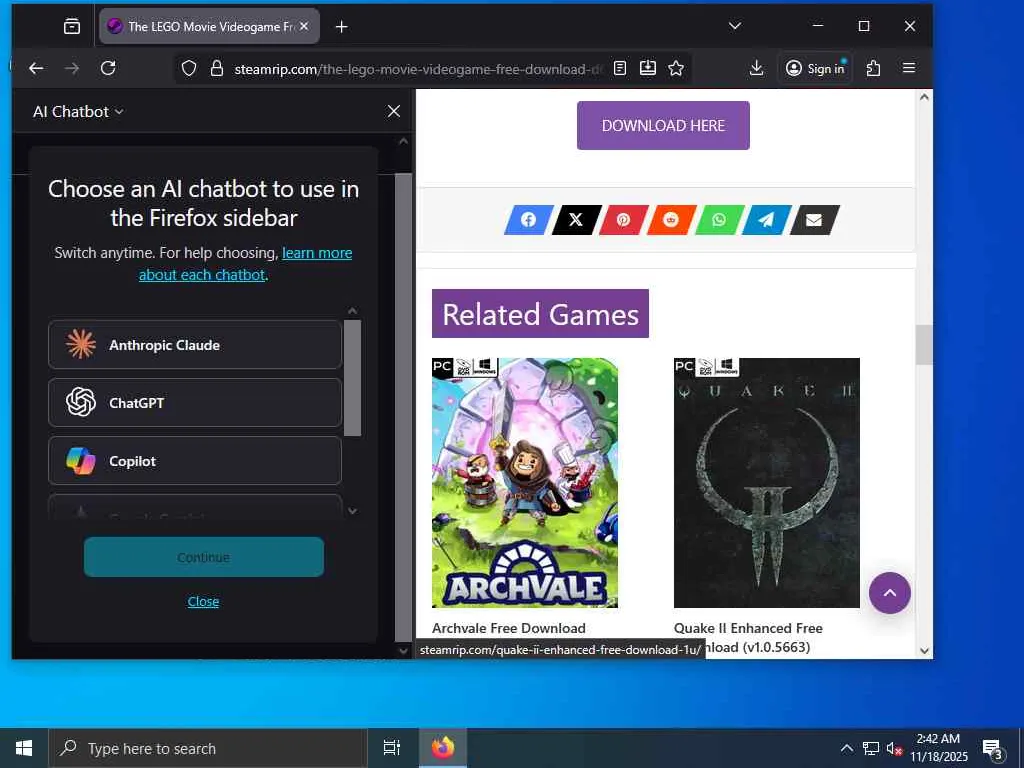
Task: Switch to The LEGO Movie Videogame tab
Action: click(x=209, y=26)
